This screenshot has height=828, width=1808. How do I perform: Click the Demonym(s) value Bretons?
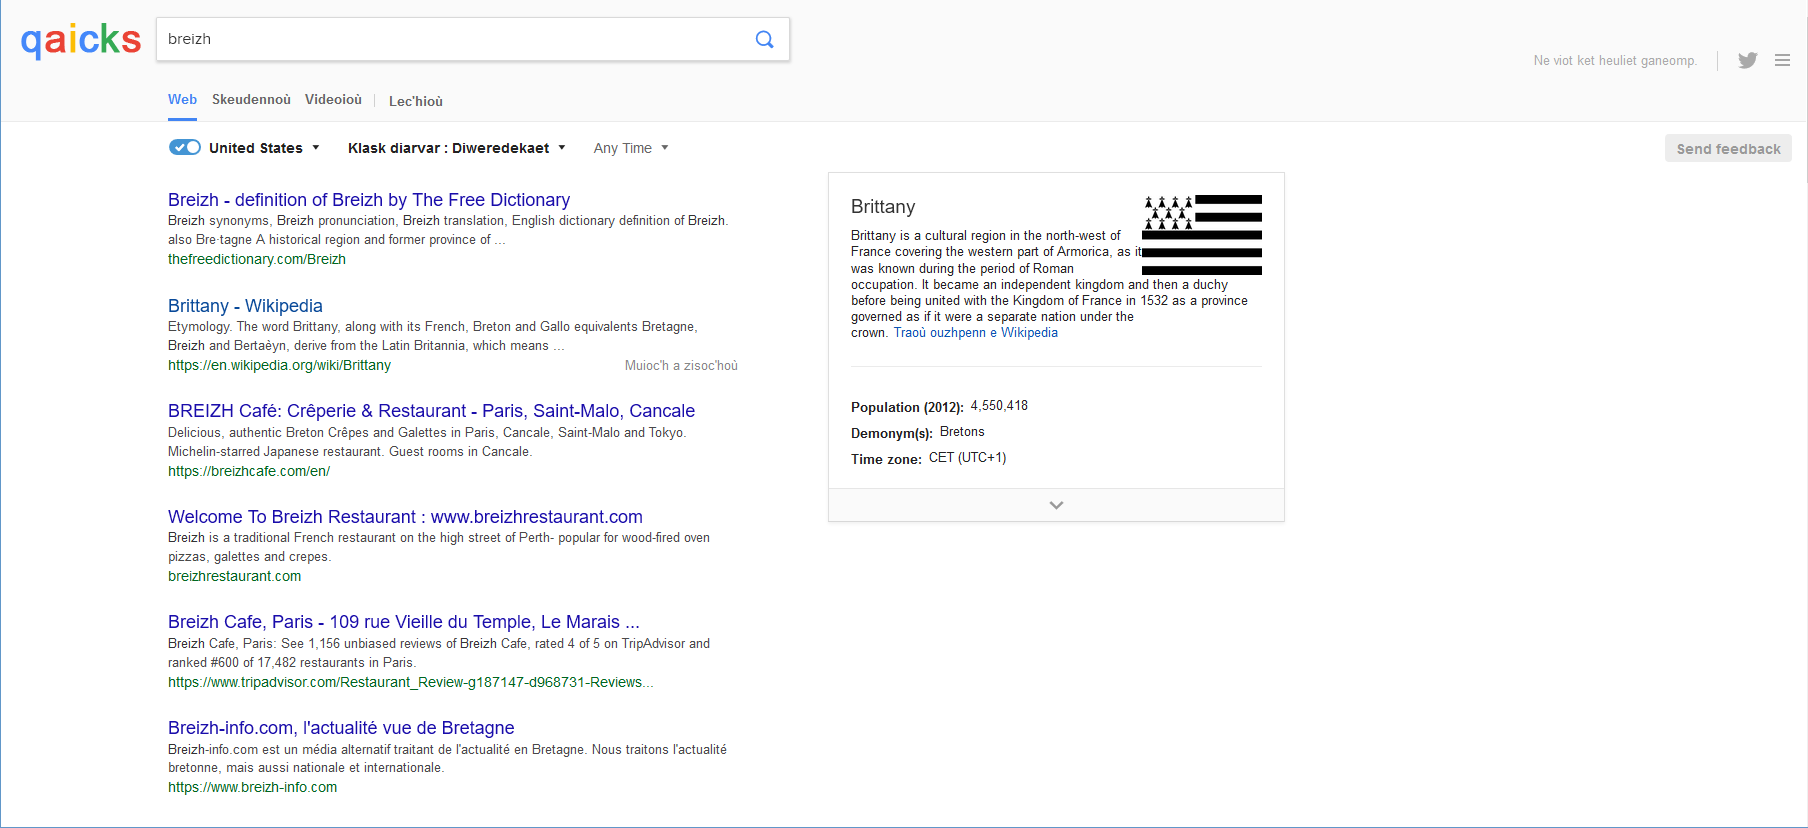(962, 432)
